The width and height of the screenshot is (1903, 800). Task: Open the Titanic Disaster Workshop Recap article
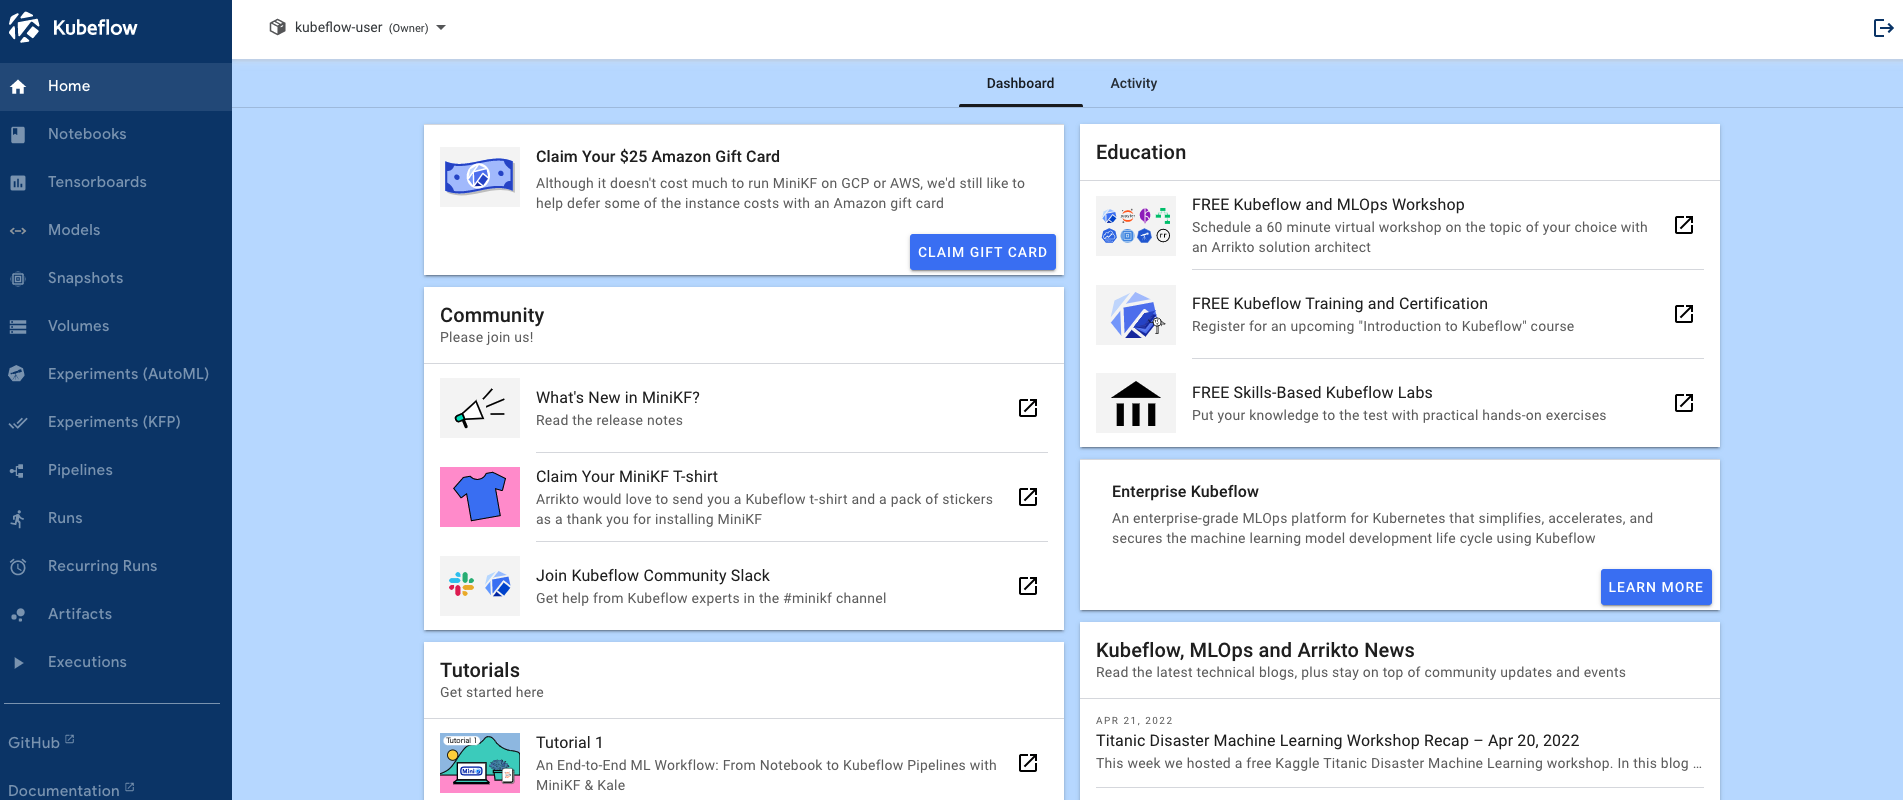pyautogui.click(x=1337, y=741)
